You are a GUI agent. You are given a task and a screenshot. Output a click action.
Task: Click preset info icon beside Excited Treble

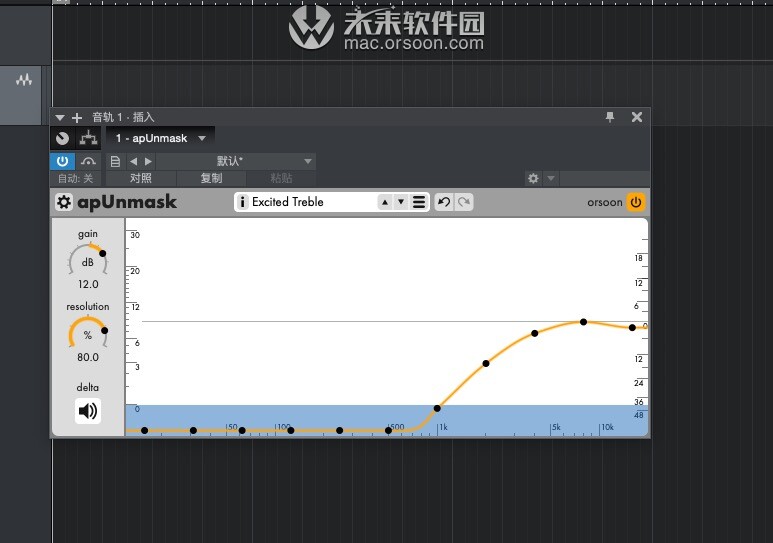click(x=242, y=202)
